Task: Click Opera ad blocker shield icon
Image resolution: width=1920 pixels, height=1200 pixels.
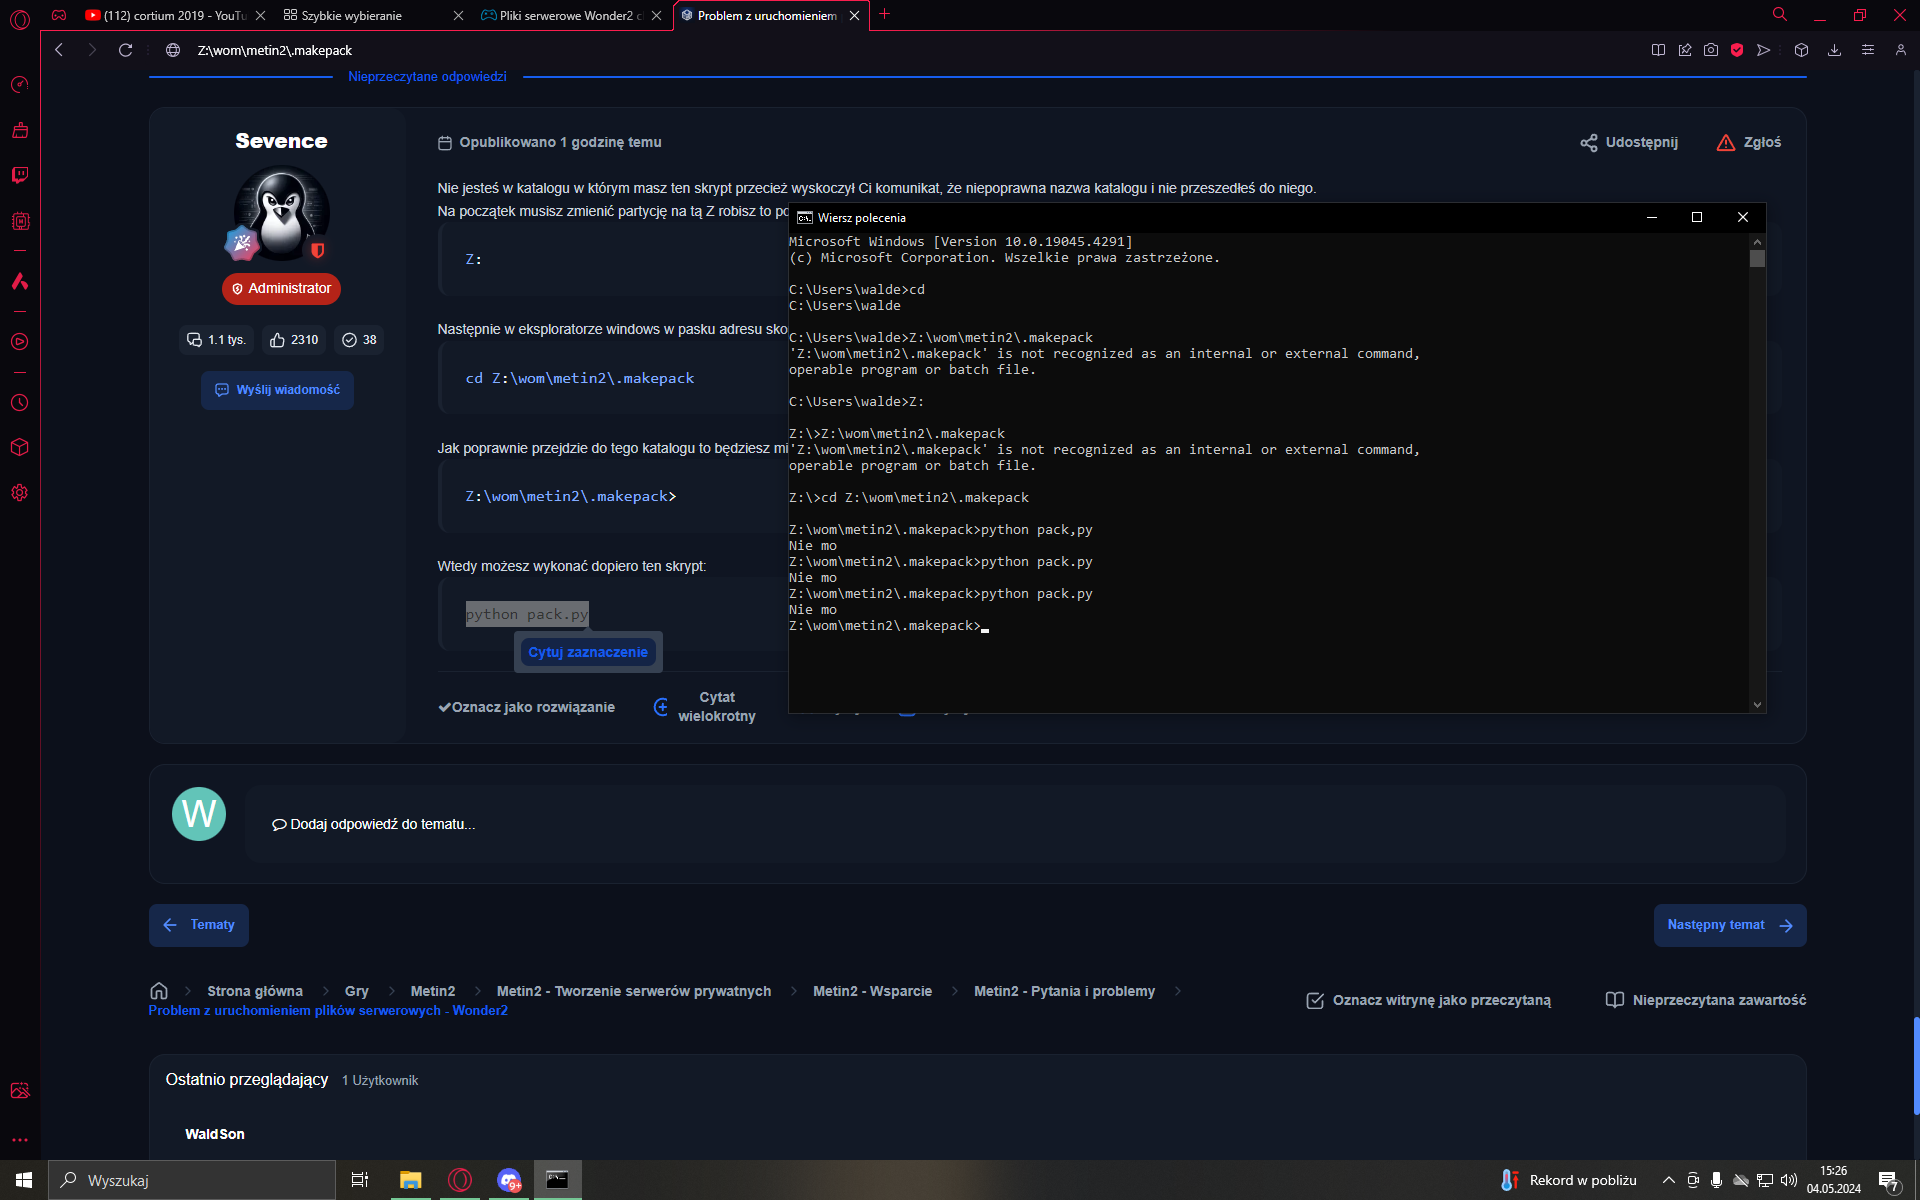Action: (x=1737, y=50)
